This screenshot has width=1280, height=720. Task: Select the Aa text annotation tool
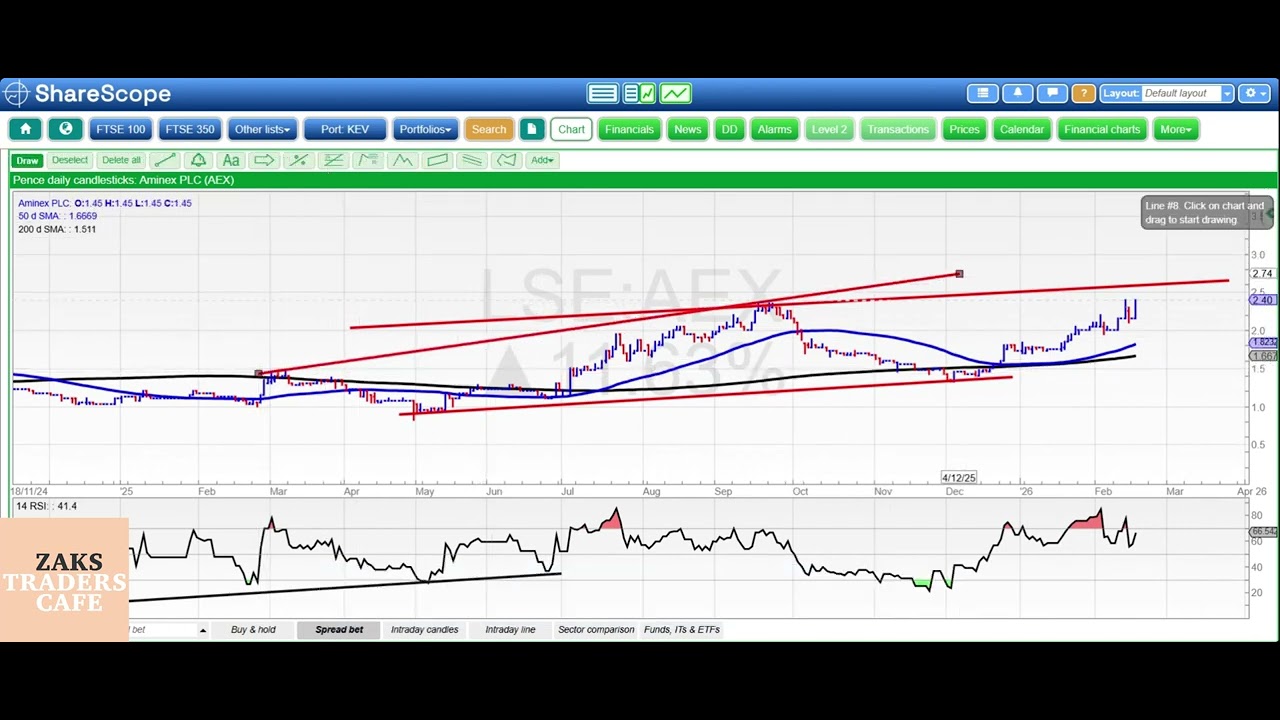(x=231, y=160)
